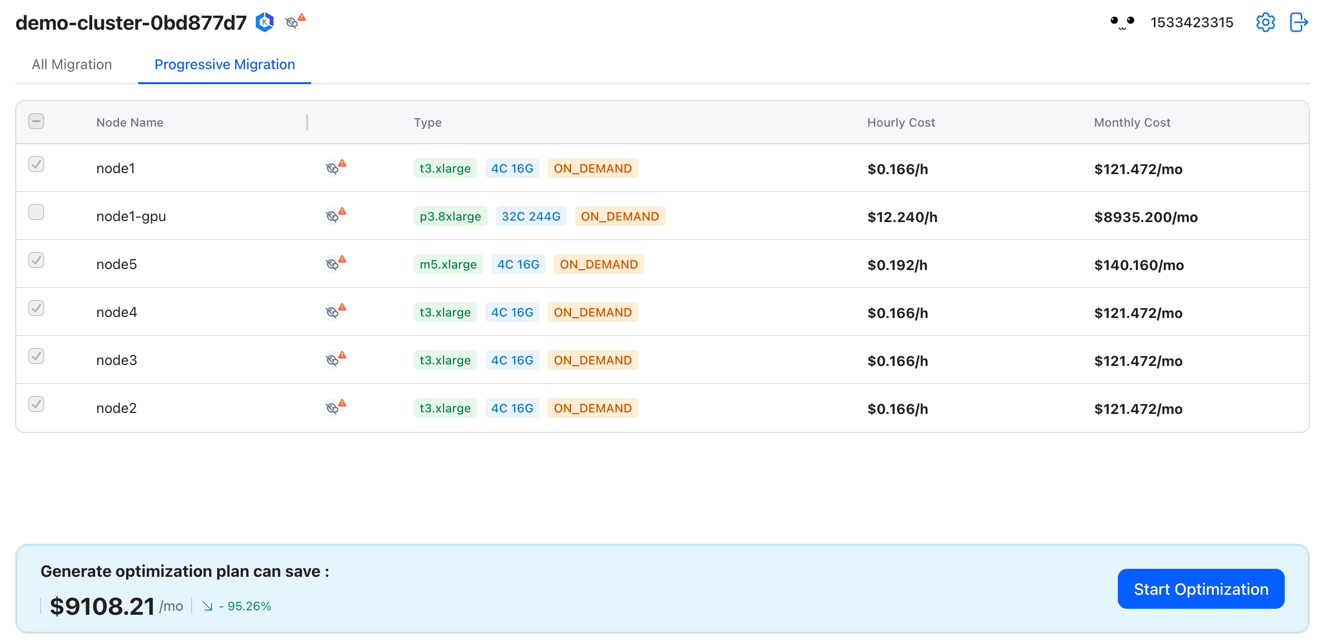Open the settings gear icon
The image size is (1318, 640).
[1265, 22]
